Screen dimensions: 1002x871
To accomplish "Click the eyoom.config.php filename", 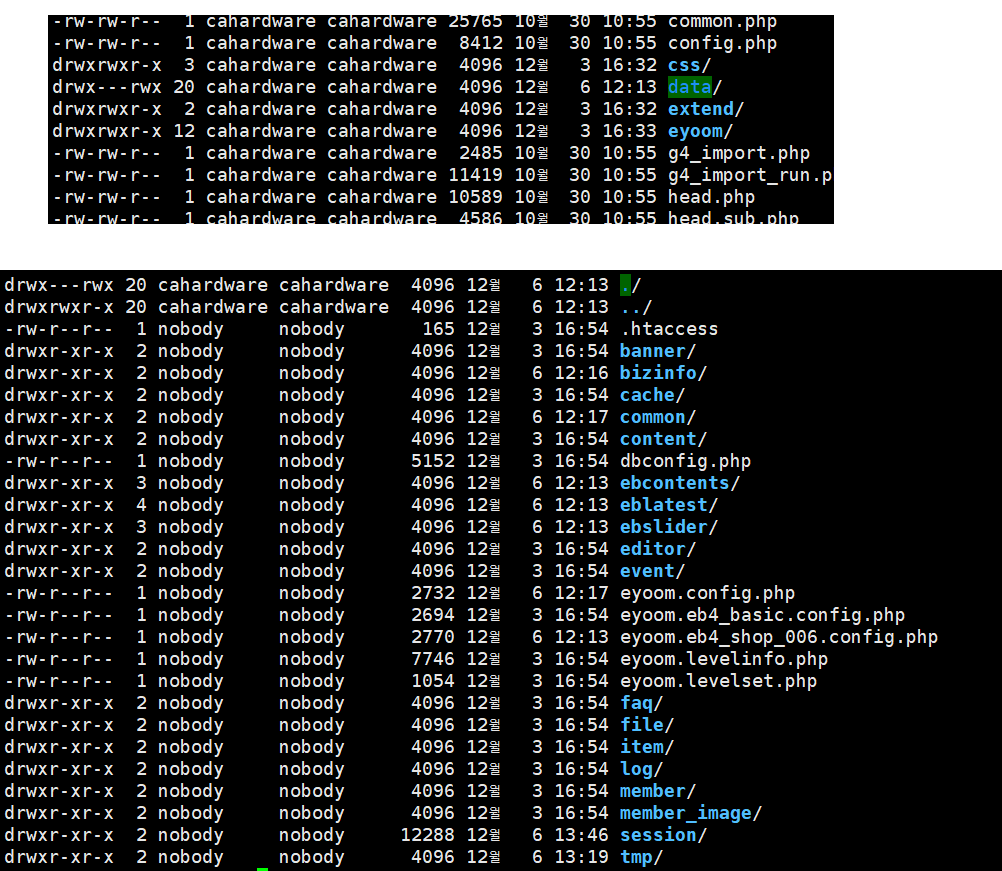I will [707, 594].
